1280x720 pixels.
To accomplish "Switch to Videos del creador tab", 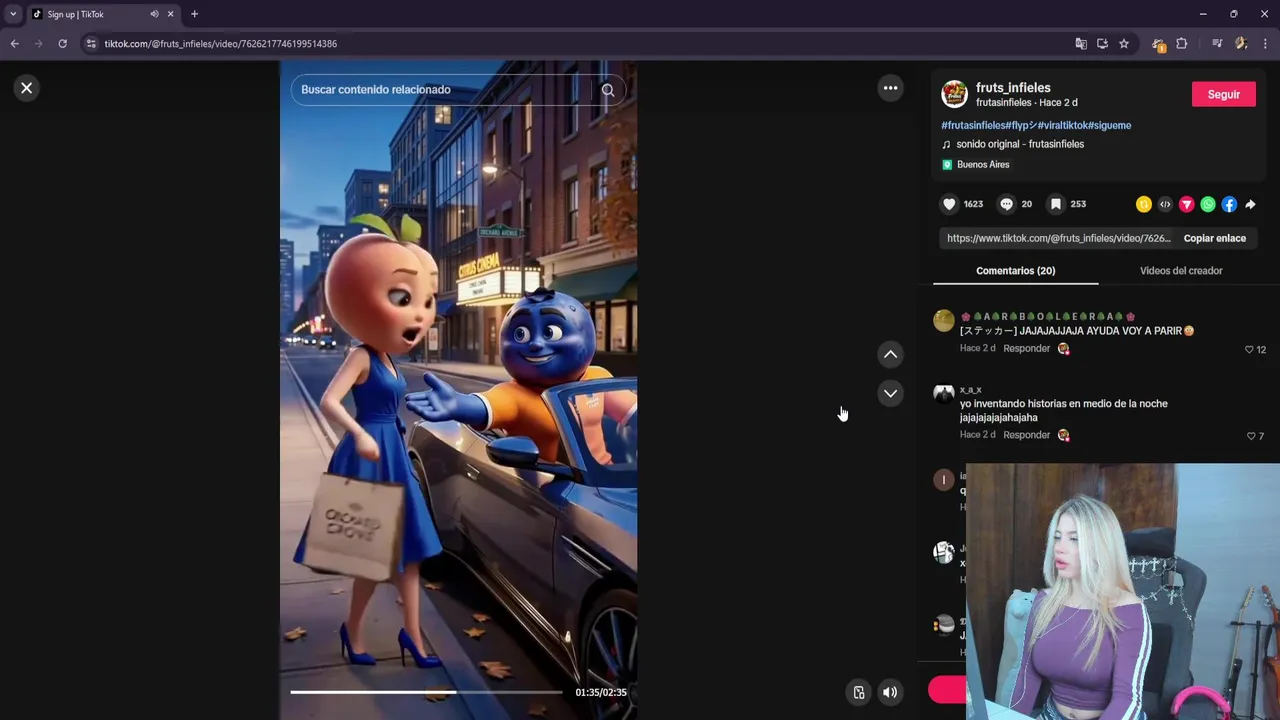I will tap(1181, 271).
